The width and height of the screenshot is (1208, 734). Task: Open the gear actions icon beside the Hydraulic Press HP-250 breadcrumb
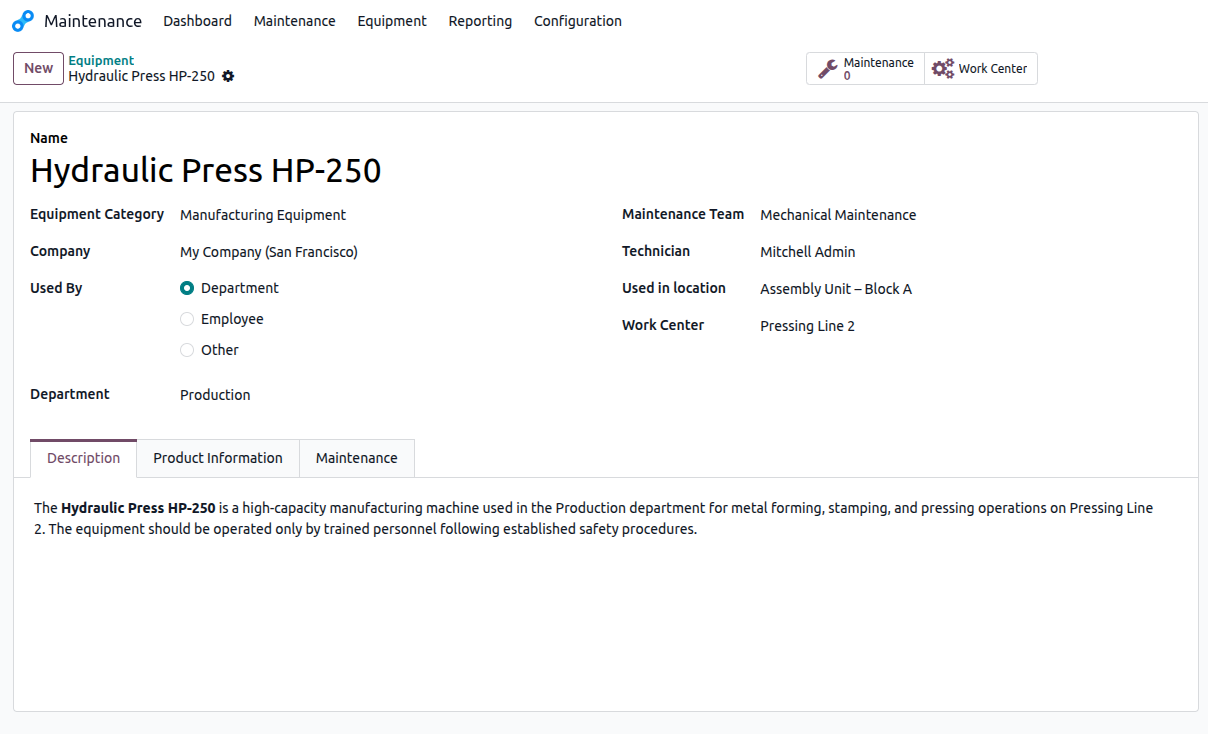[x=228, y=76]
